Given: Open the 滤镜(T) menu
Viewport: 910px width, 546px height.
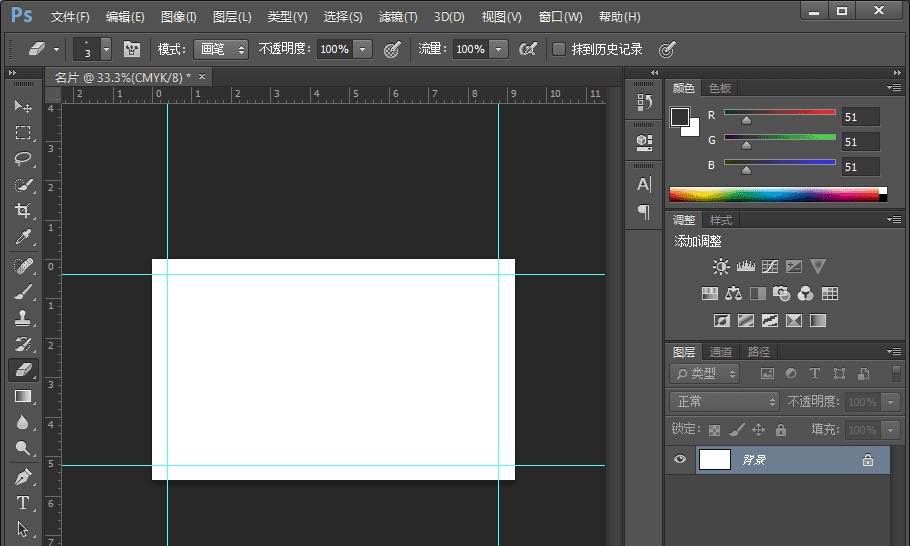Looking at the screenshot, I should coord(398,17).
